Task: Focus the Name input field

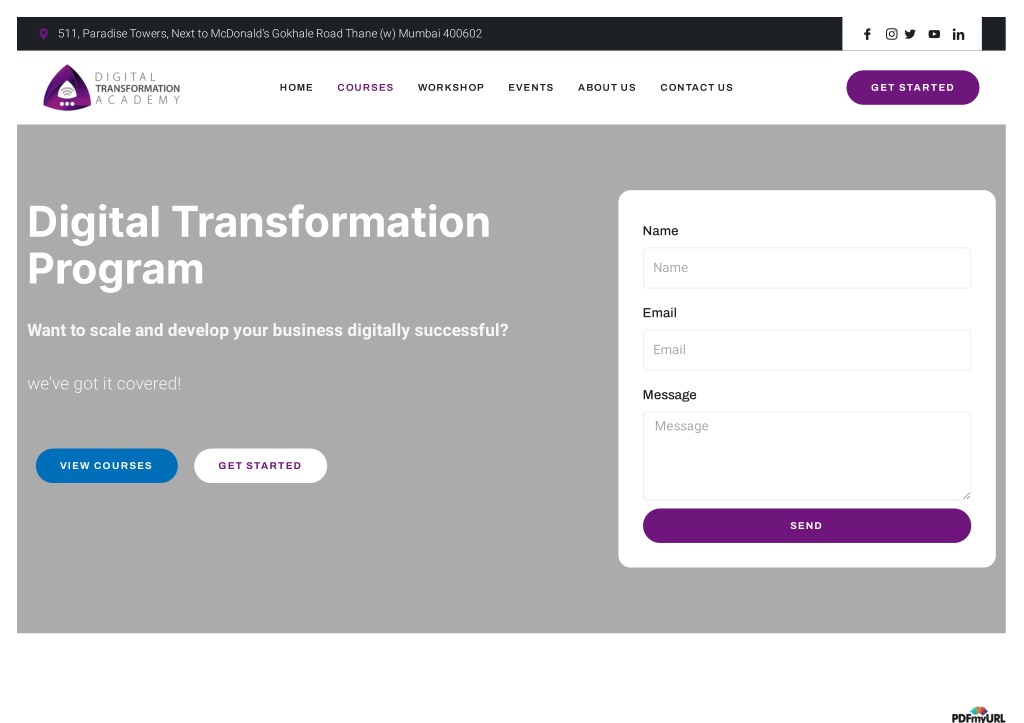Action: (807, 268)
